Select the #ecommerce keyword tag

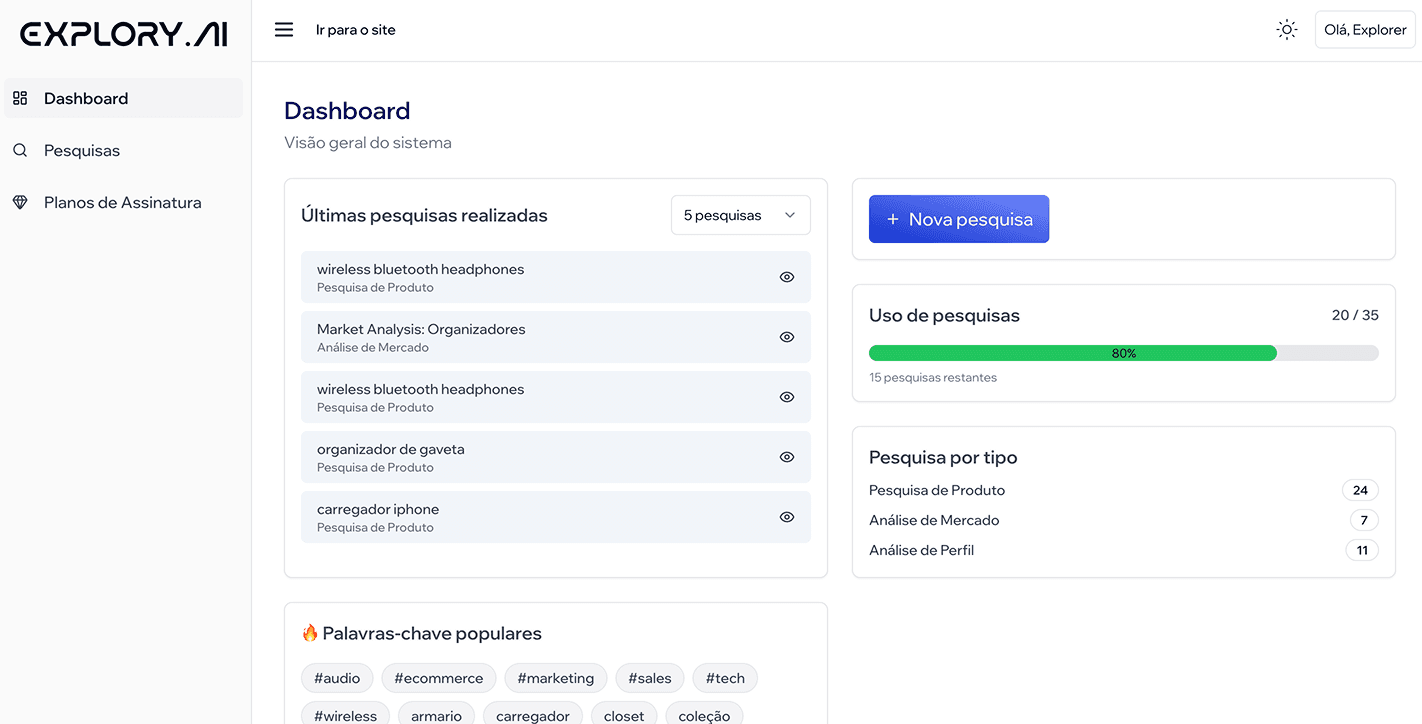438,678
